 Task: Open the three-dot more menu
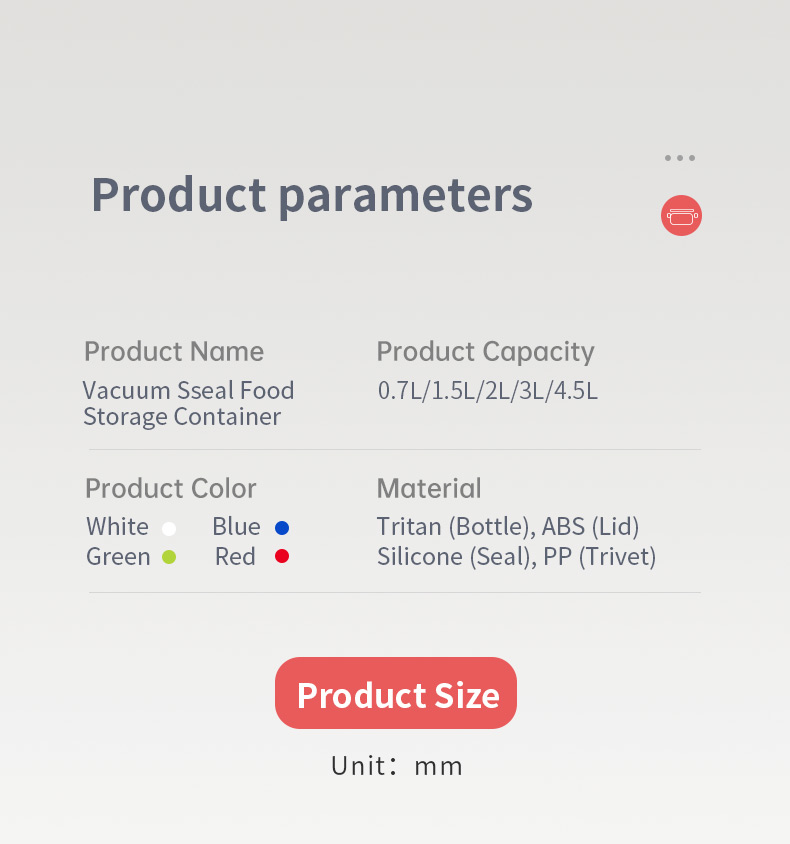[x=680, y=158]
